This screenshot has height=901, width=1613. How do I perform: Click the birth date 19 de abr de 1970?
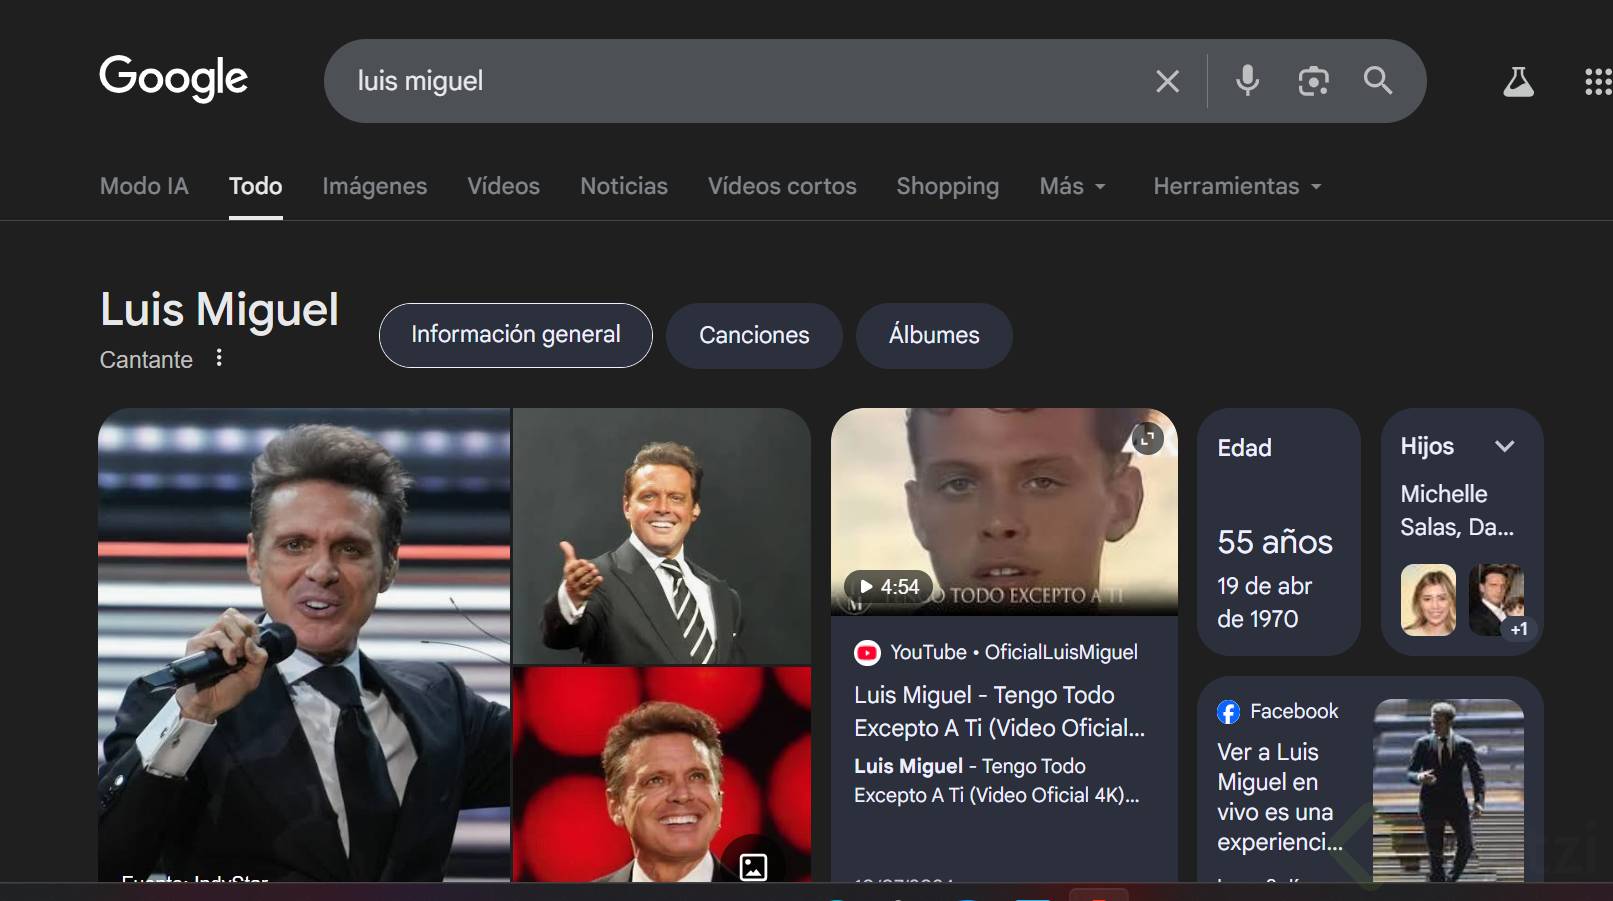pos(1264,602)
